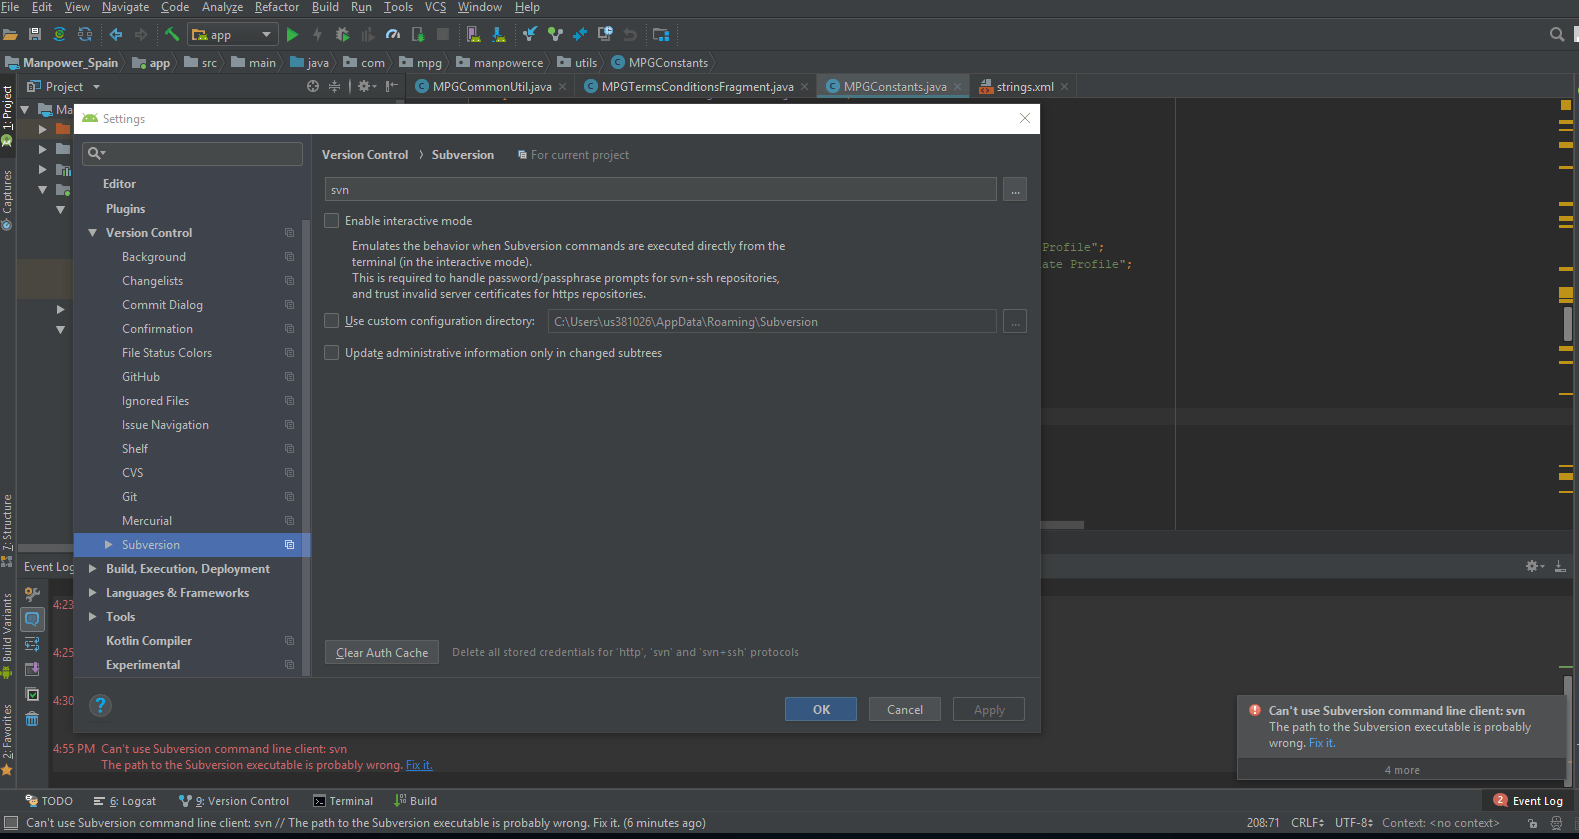
Task: Switch to MPGTermsConditionsFragment.java tab
Action: pos(697,87)
